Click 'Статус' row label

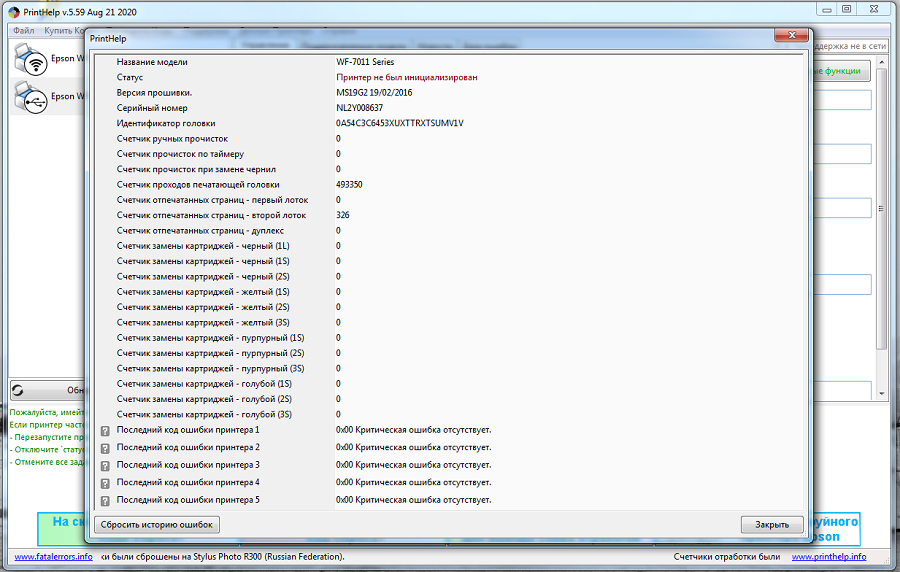pos(130,77)
